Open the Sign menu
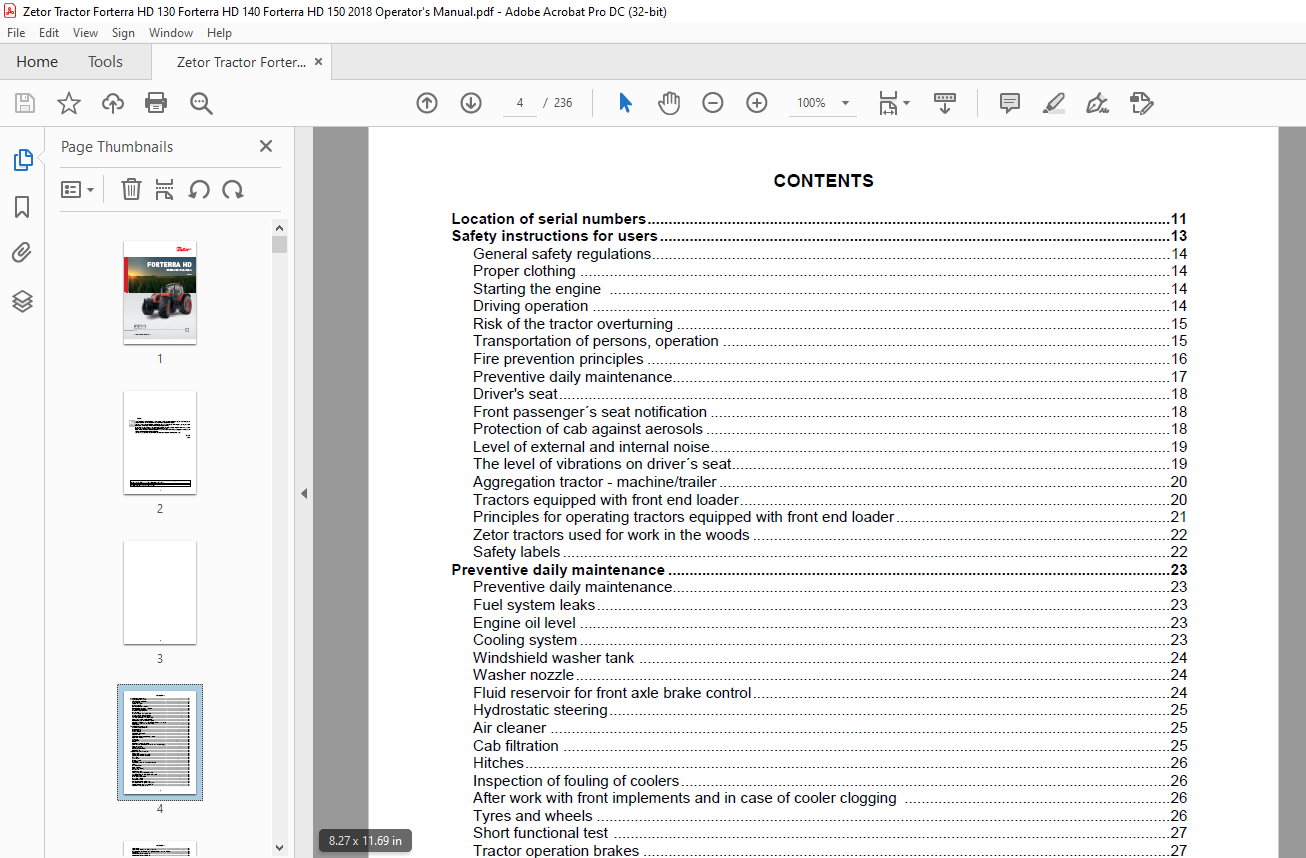 point(124,33)
